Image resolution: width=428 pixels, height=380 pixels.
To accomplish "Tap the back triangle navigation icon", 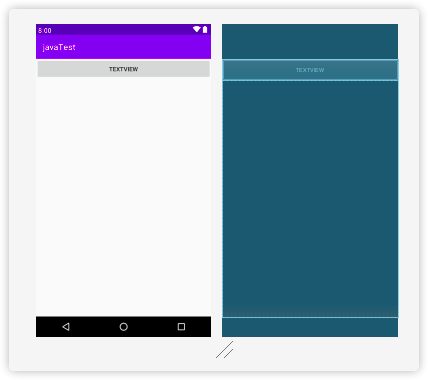I will tap(66, 327).
